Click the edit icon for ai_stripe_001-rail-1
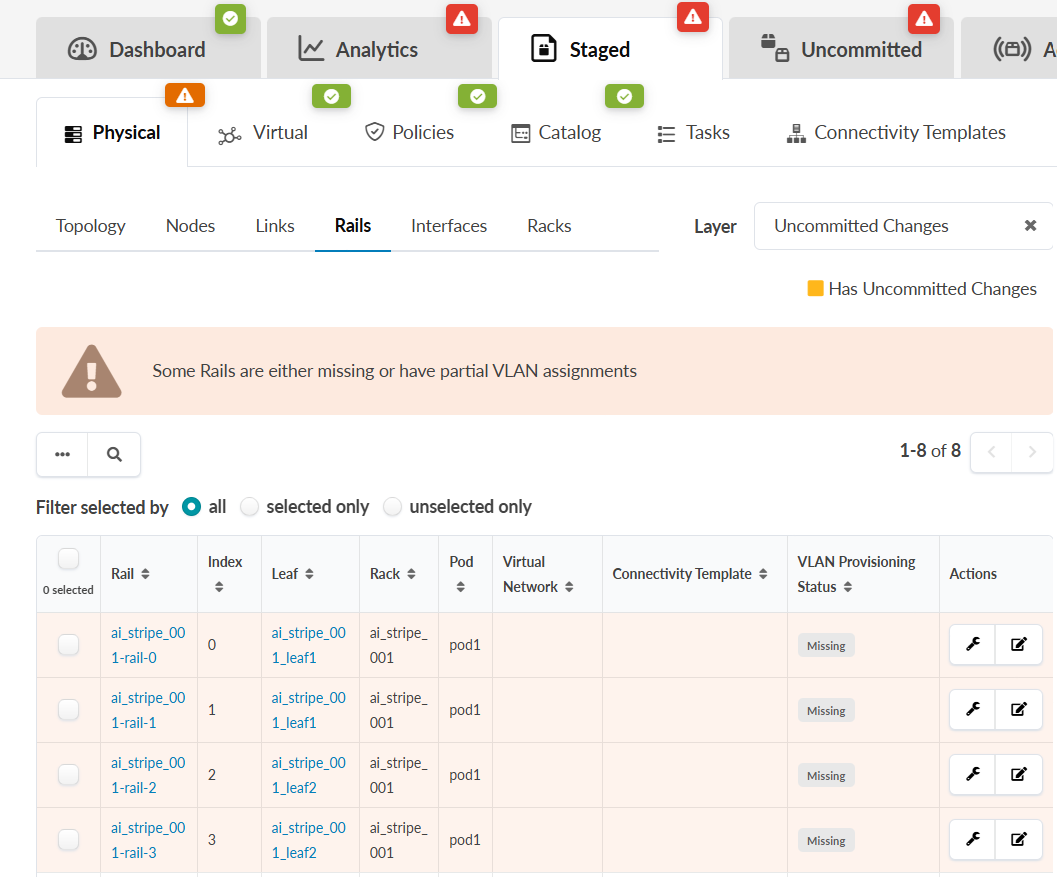Image resolution: width=1057 pixels, height=877 pixels. (x=1019, y=709)
